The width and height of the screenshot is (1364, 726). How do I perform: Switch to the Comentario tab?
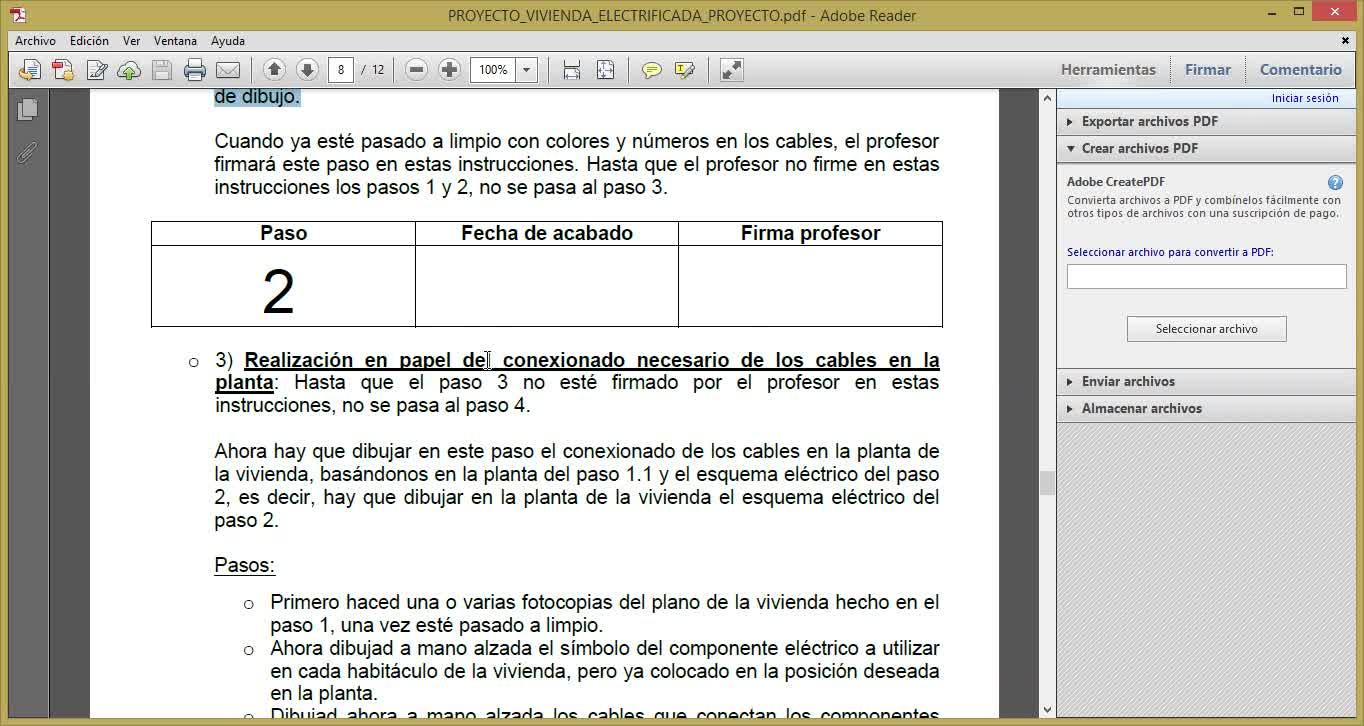[1300, 70]
